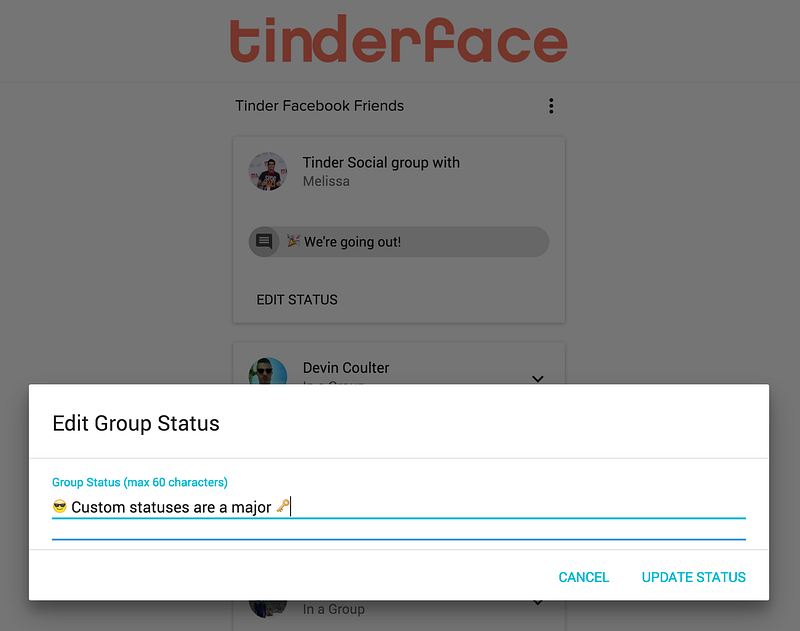The height and width of the screenshot is (631, 800).
Task: Cancel editing the group status
Action: 584,577
